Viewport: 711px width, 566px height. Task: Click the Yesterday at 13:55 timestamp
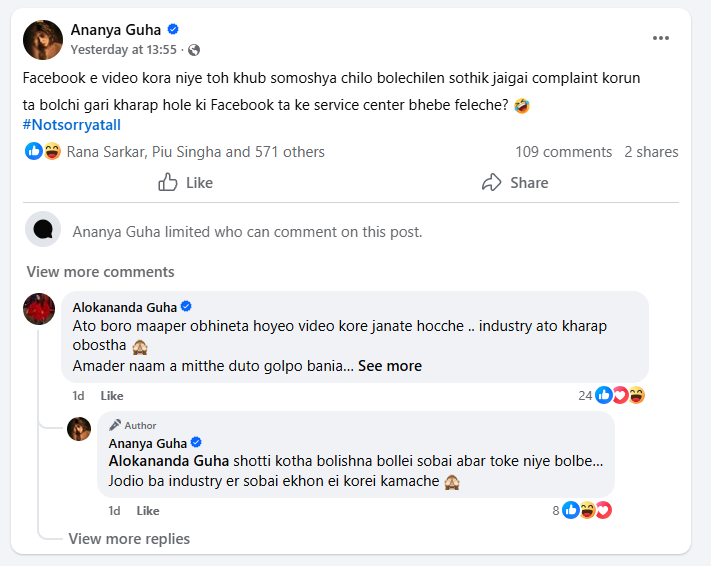coord(124,50)
